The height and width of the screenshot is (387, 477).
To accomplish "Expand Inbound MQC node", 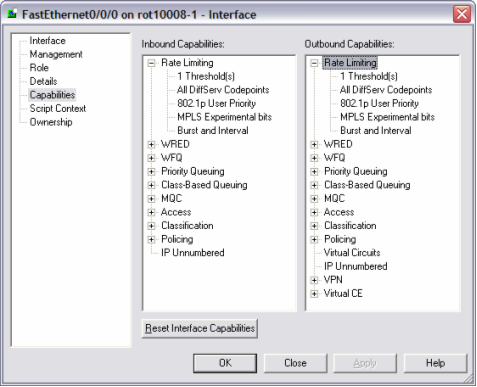I will tap(151, 199).
